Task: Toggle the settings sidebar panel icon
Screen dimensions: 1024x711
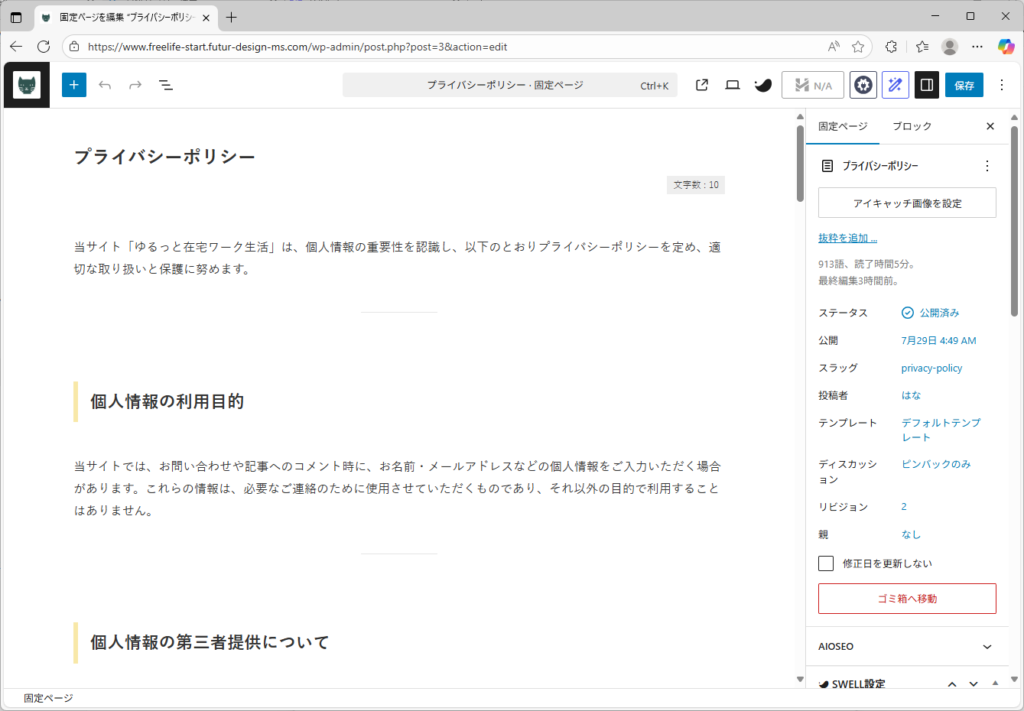Action: 926,85
